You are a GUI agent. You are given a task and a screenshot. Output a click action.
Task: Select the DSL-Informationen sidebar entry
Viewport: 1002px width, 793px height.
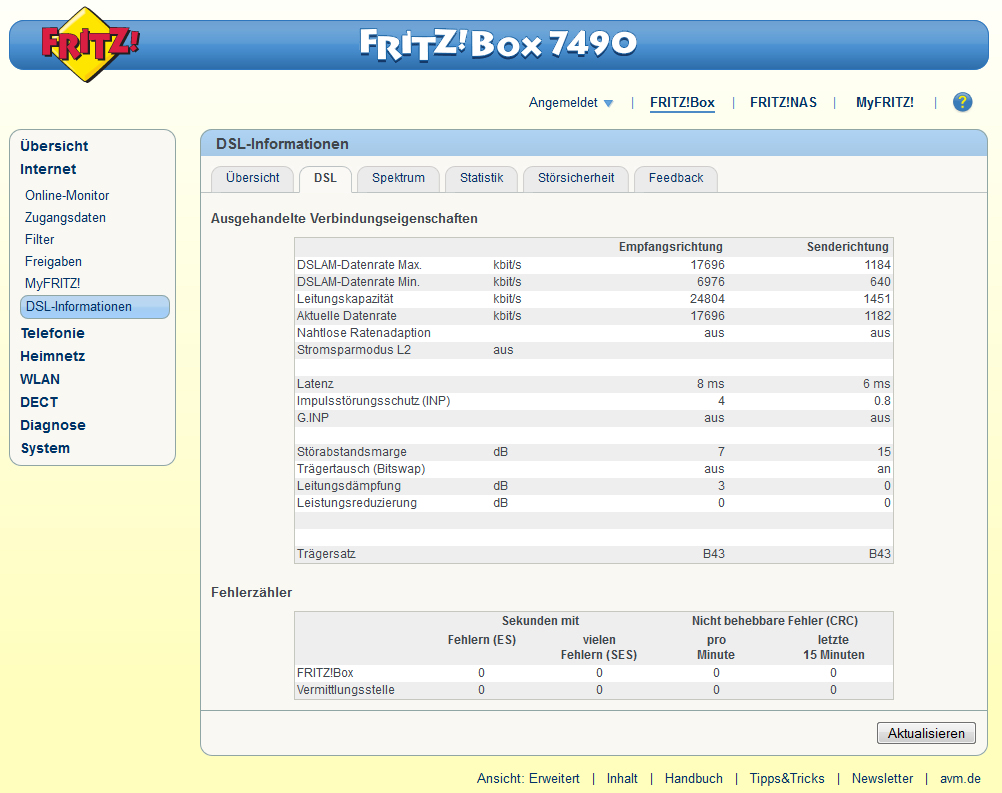click(x=95, y=307)
